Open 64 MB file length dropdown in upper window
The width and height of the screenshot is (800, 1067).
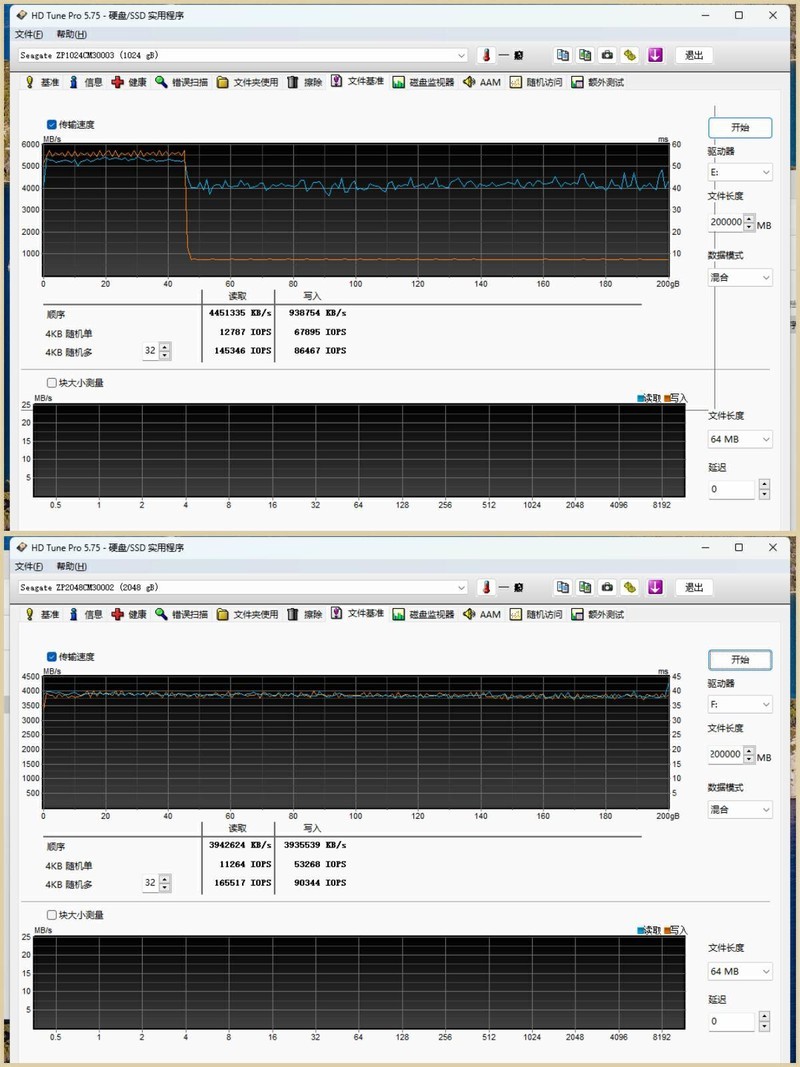(x=739, y=440)
